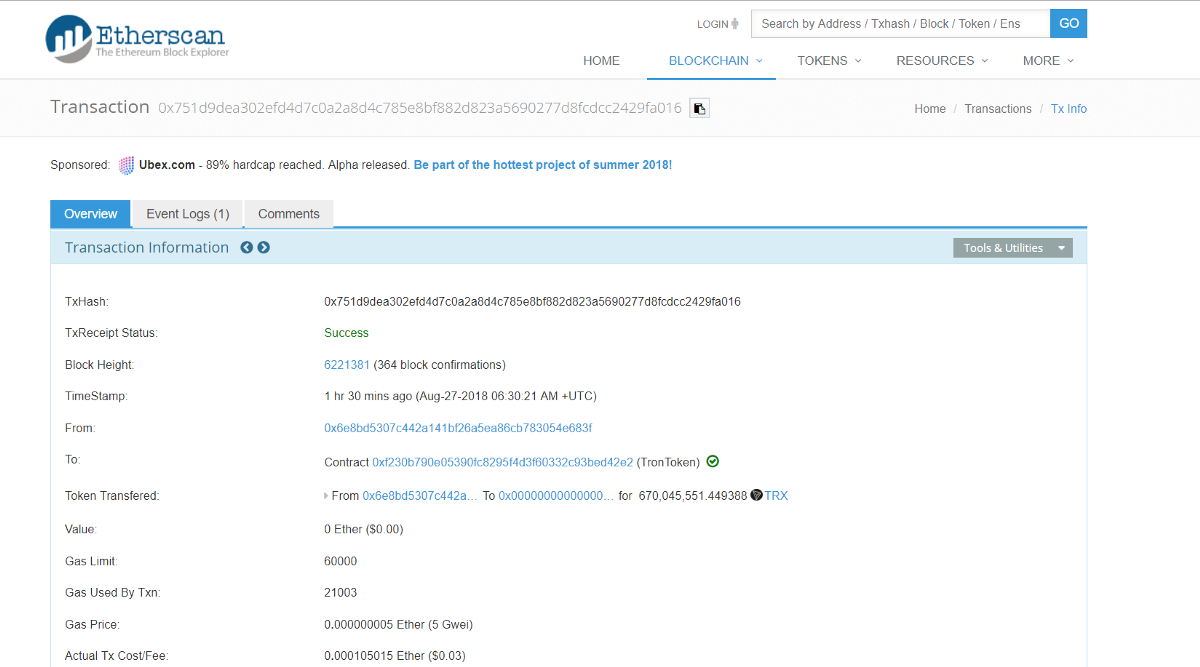
Task: Open block 6221381 link
Action: [x=347, y=365]
